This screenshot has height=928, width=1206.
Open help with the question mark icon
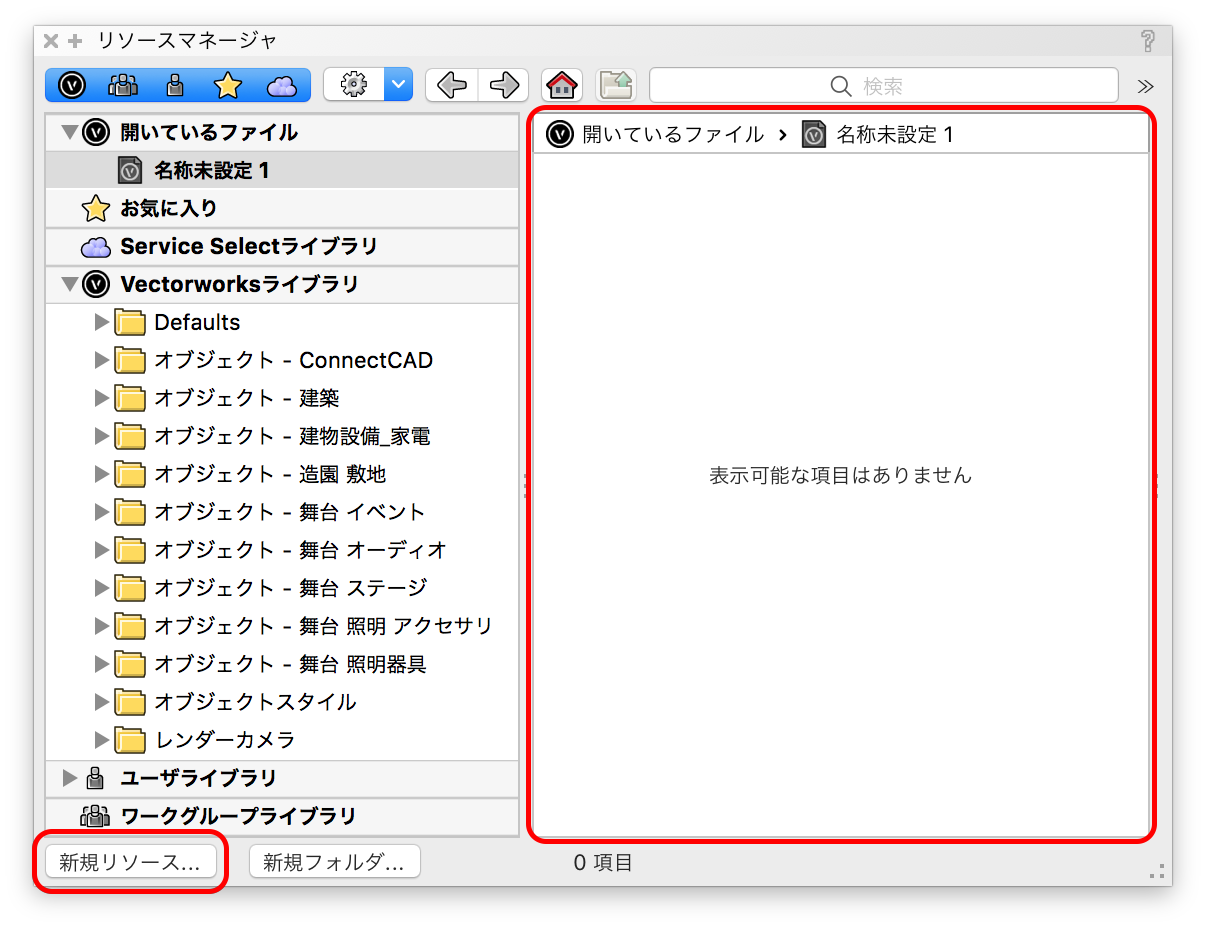pyautogui.click(x=1148, y=41)
